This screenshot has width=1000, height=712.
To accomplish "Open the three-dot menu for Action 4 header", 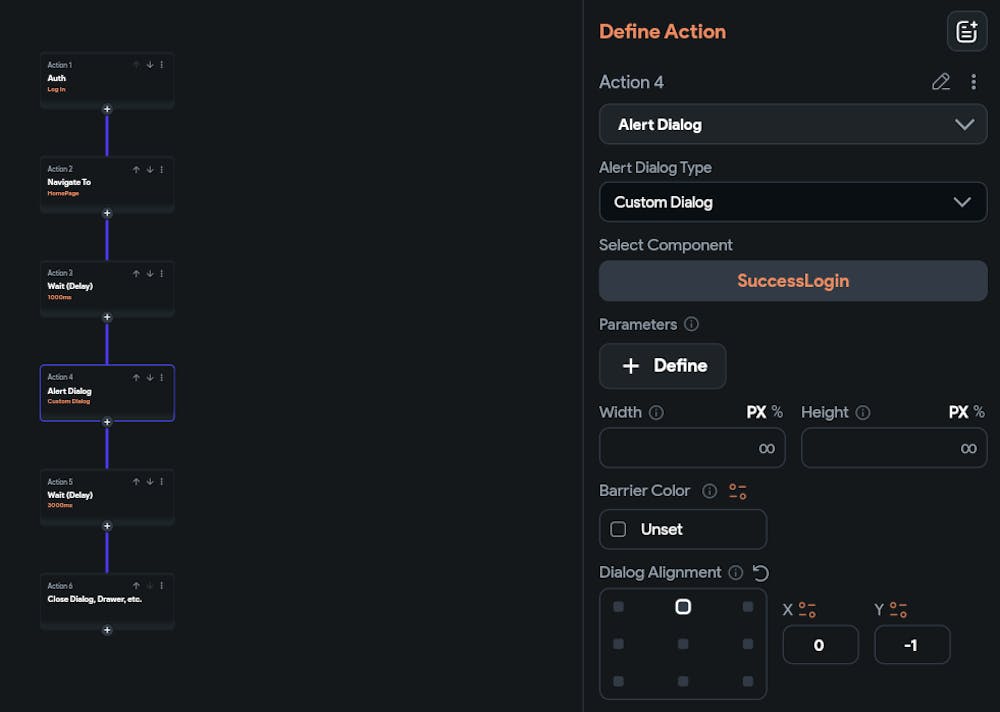I will [973, 82].
